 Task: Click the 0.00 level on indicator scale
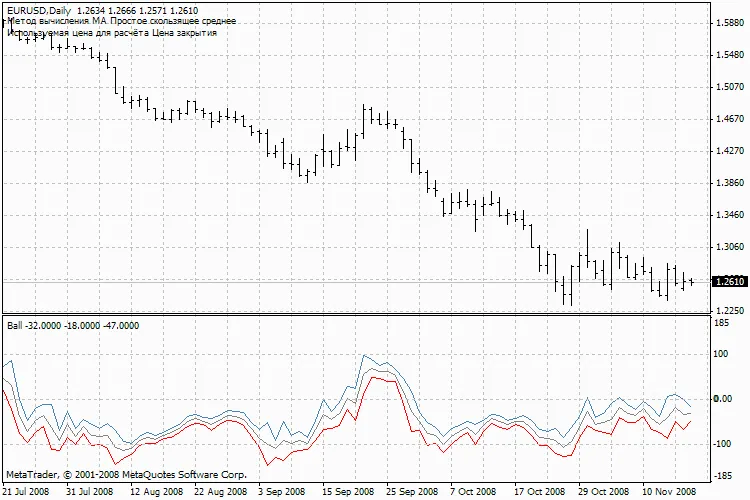click(723, 399)
